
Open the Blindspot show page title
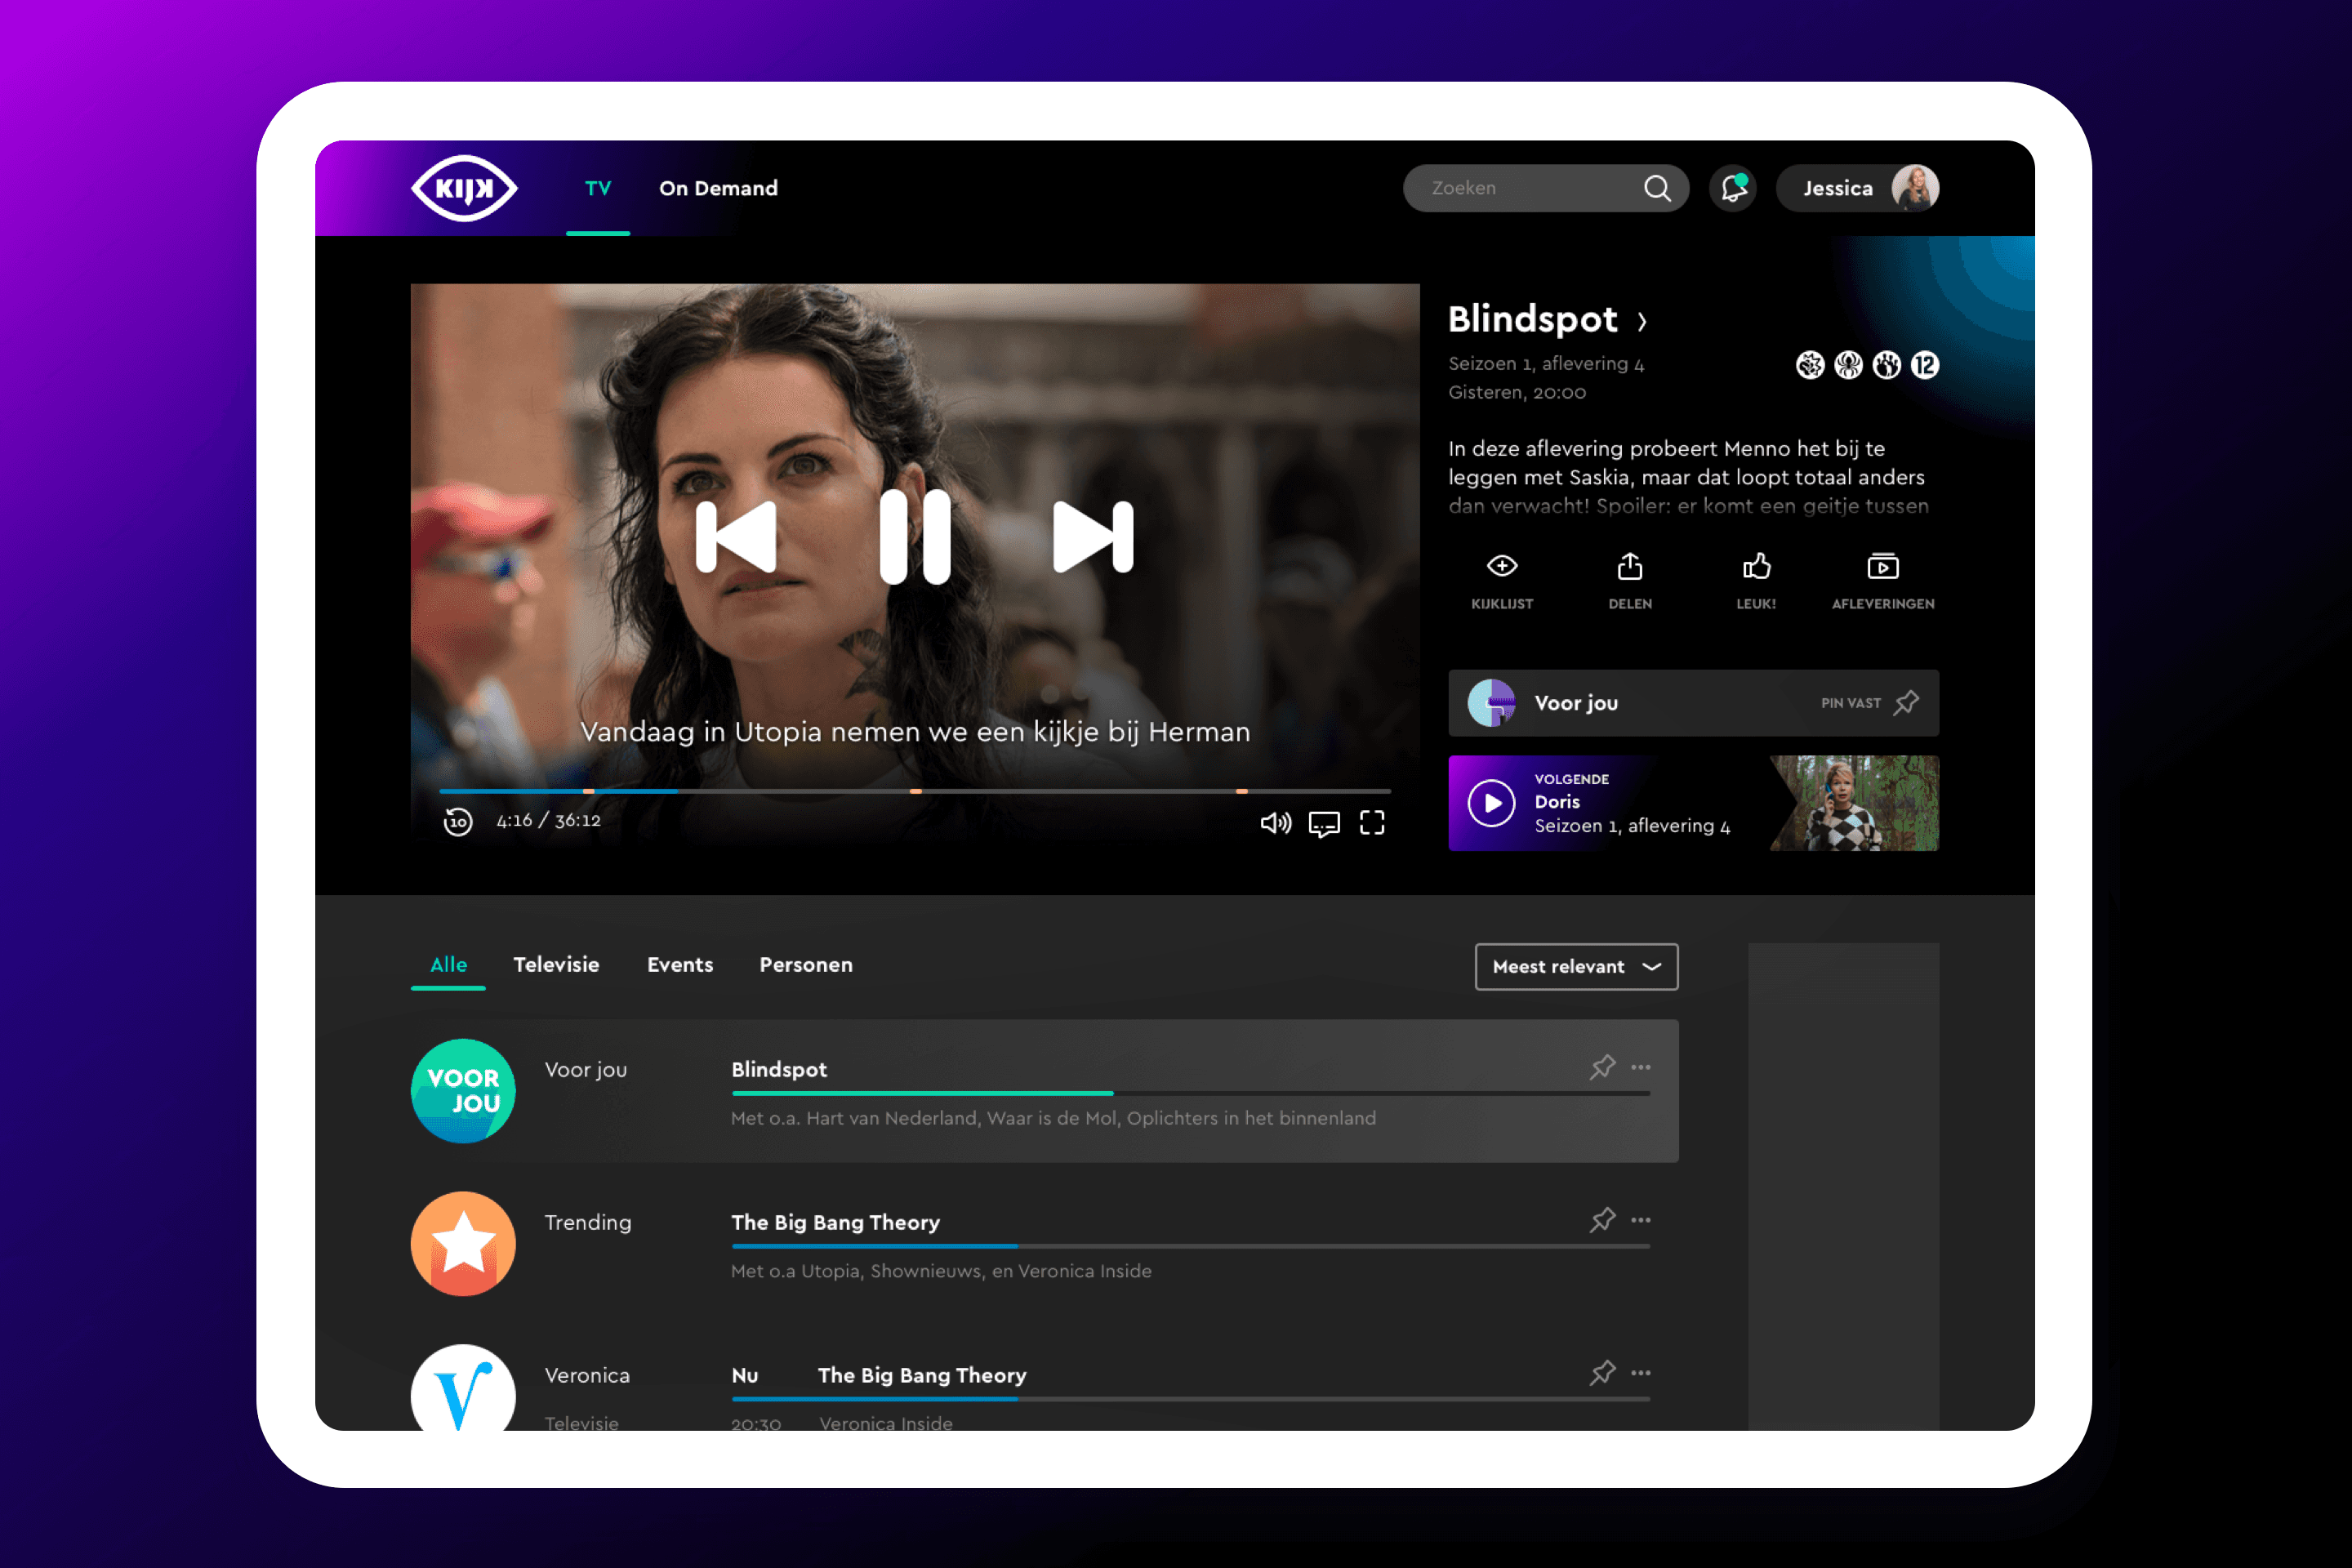pos(1532,319)
